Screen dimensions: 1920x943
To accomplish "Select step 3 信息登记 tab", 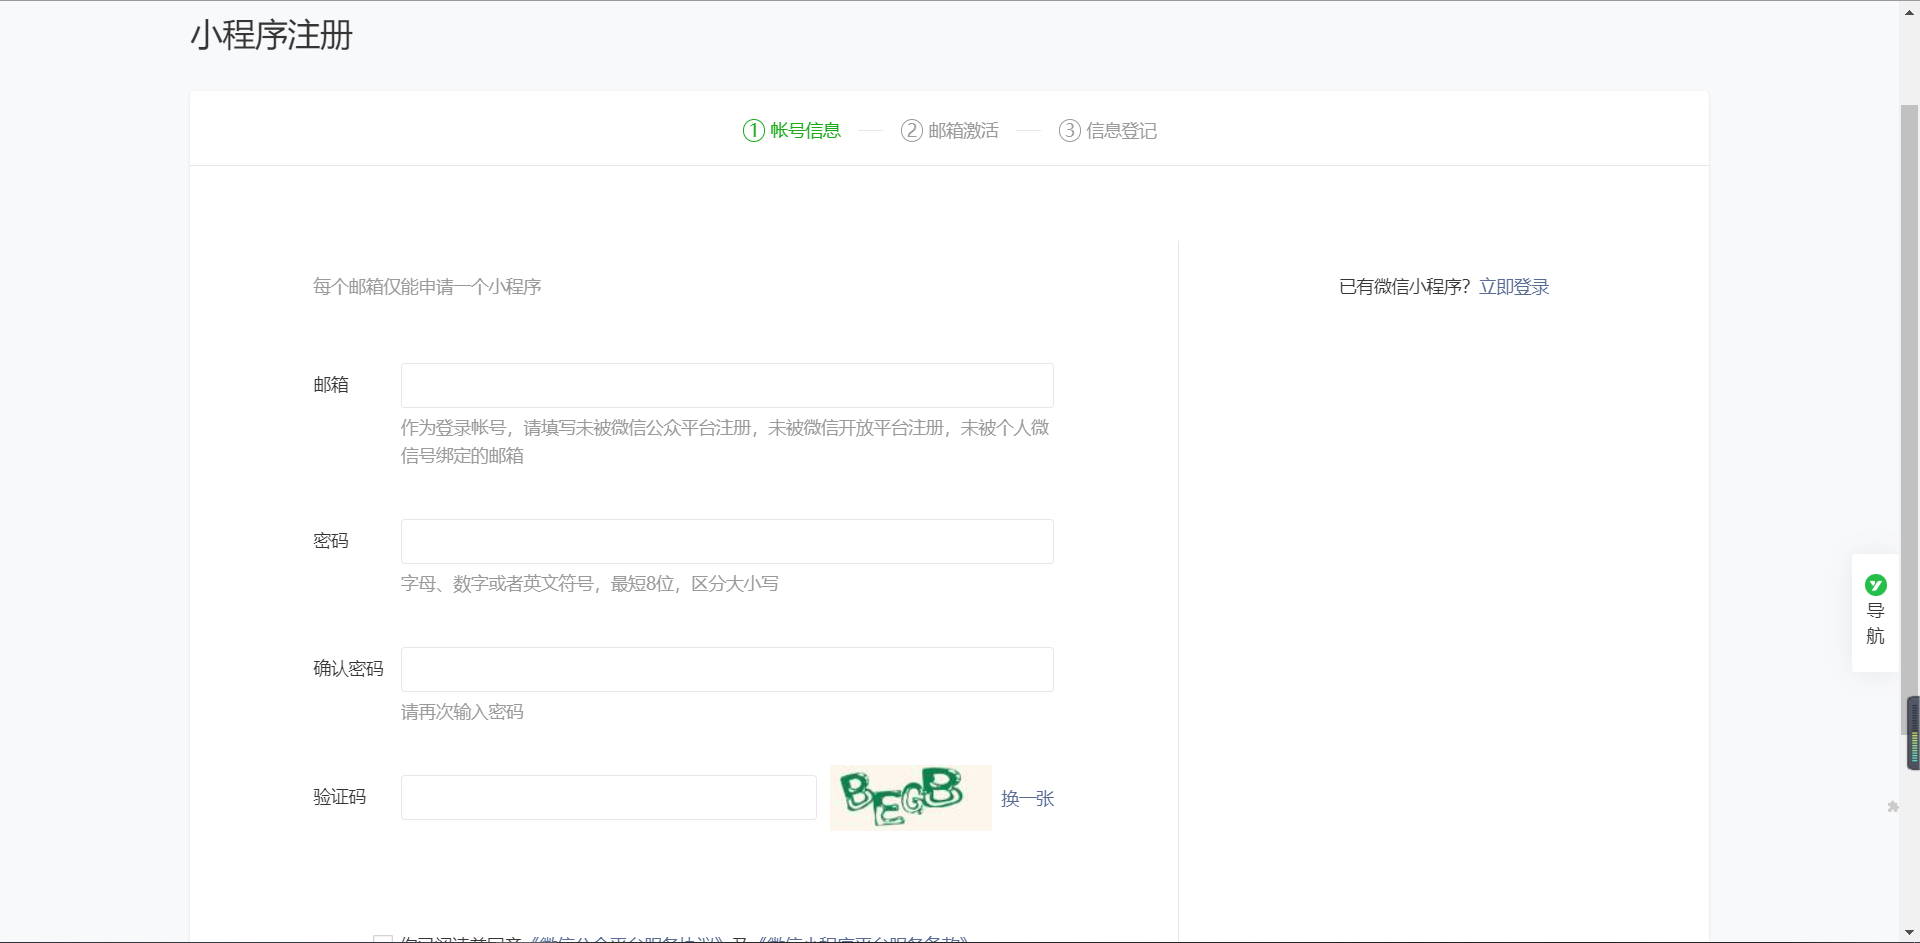I will (x=1108, y=130).
